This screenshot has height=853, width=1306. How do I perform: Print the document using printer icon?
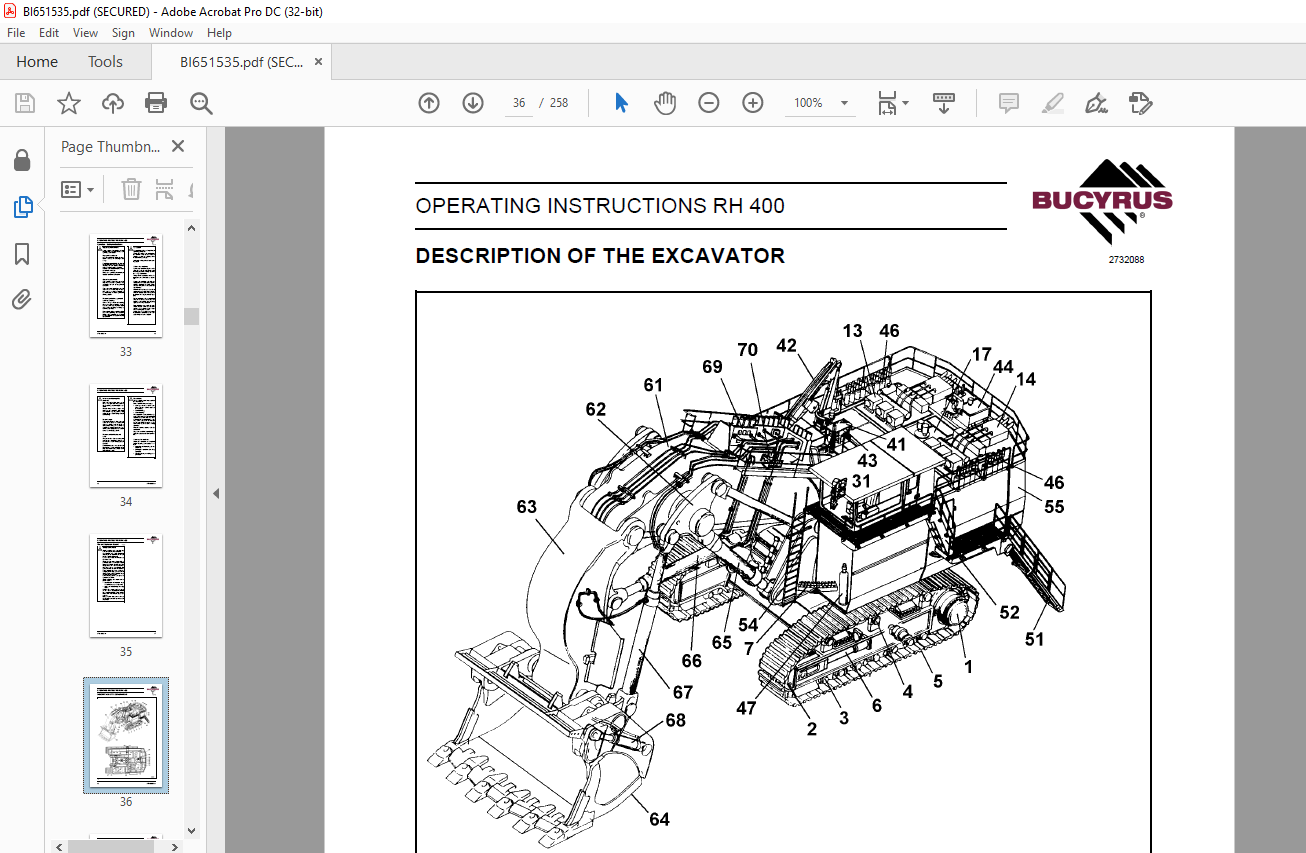(x=156, y=103)
